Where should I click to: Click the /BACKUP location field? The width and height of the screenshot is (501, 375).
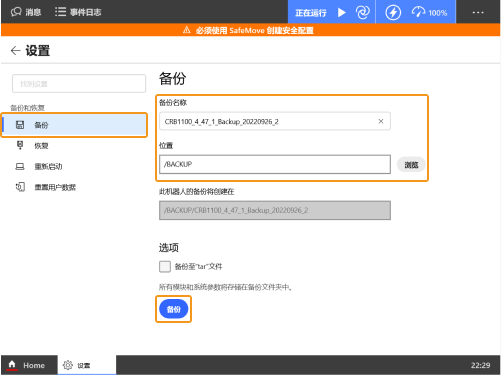coord(275,164)
